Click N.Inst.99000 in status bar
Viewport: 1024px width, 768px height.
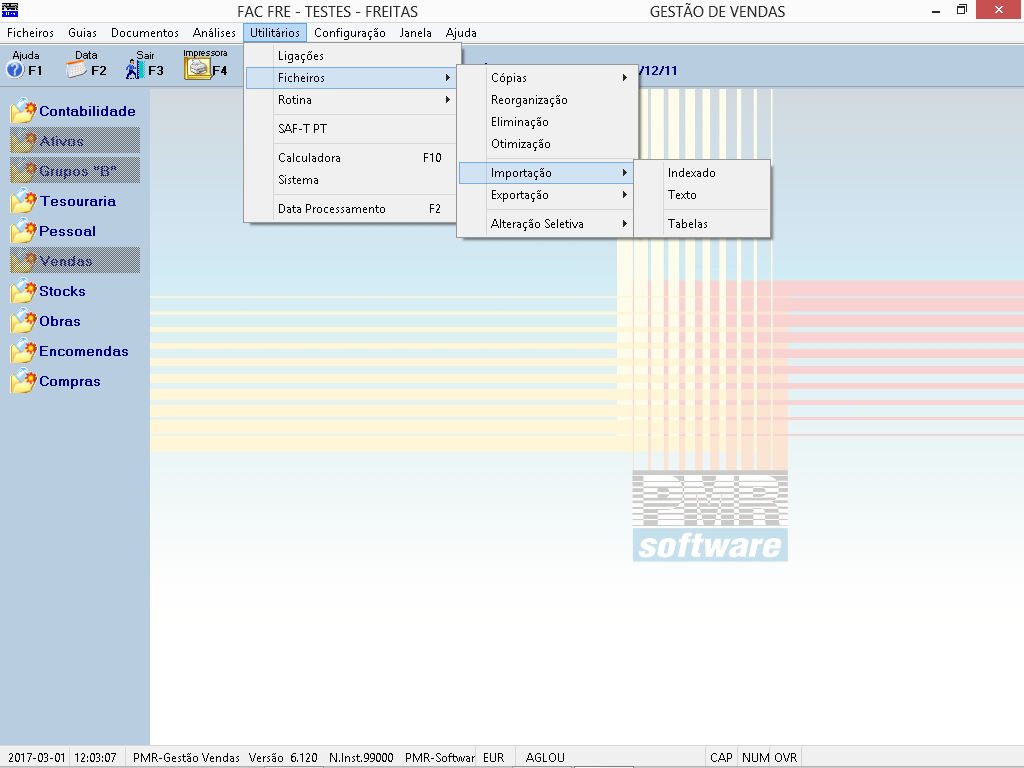point(361,758)
